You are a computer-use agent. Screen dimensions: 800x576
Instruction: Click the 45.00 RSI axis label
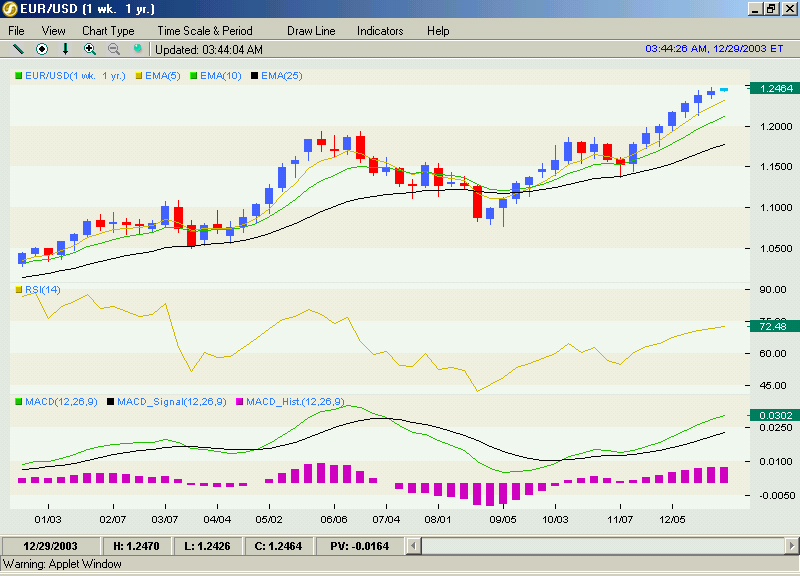[x=773, y=386]
